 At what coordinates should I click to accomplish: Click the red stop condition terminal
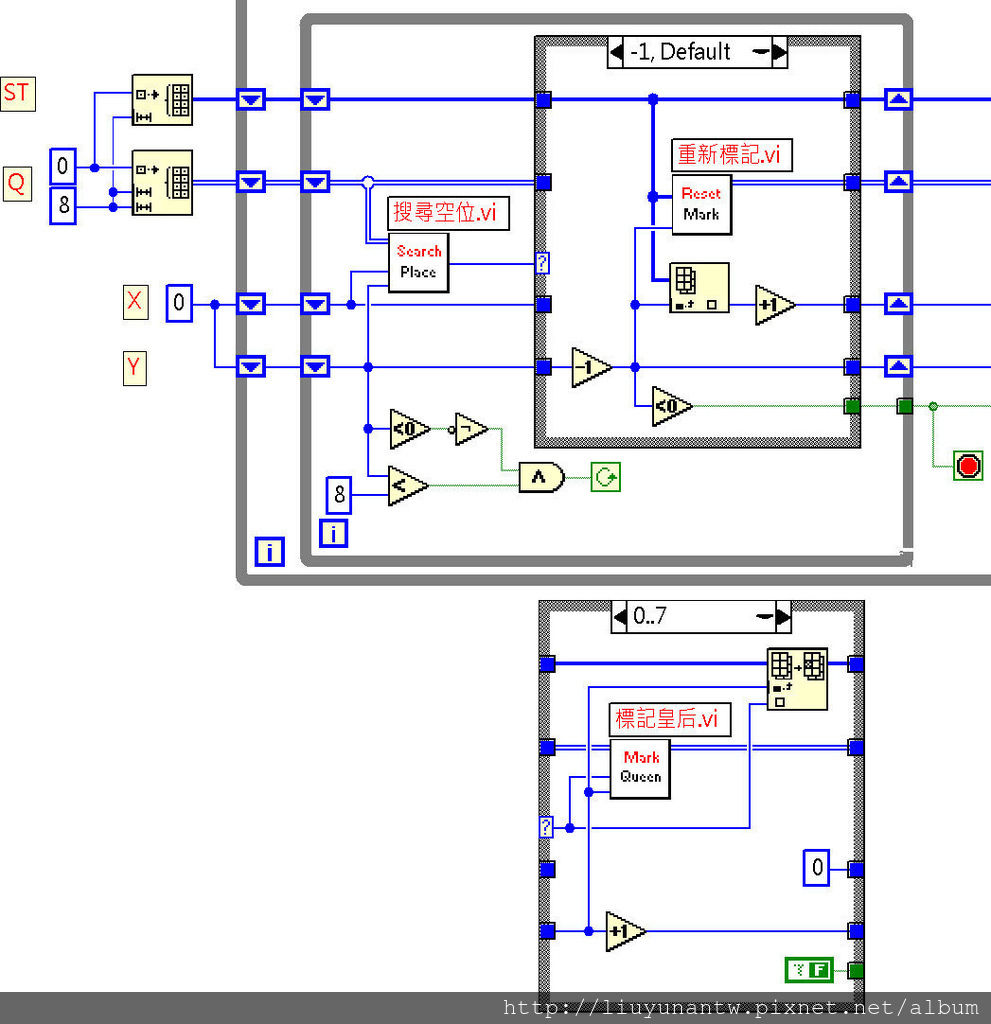968,466
